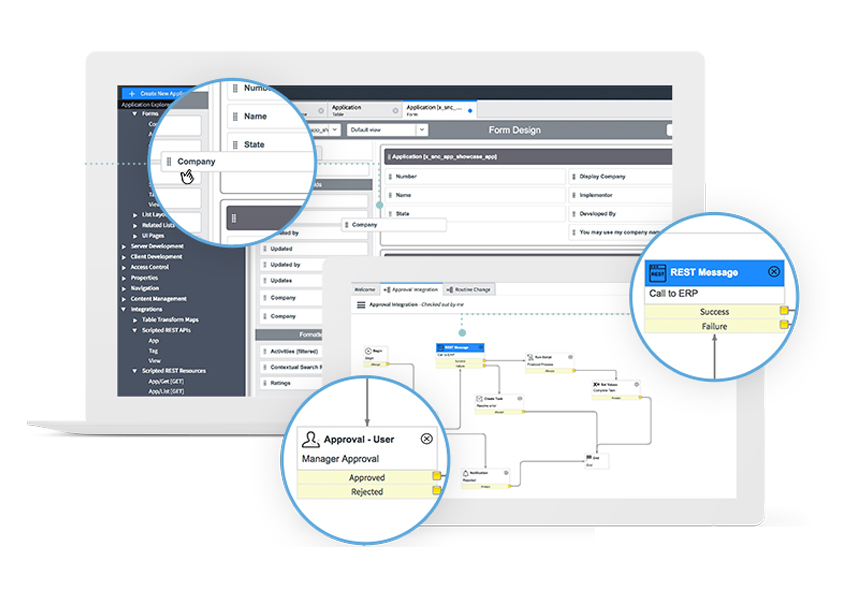Click the yellow connector of magnified Success condition
The image size is (858, 597).
click(x=784, y=310)
